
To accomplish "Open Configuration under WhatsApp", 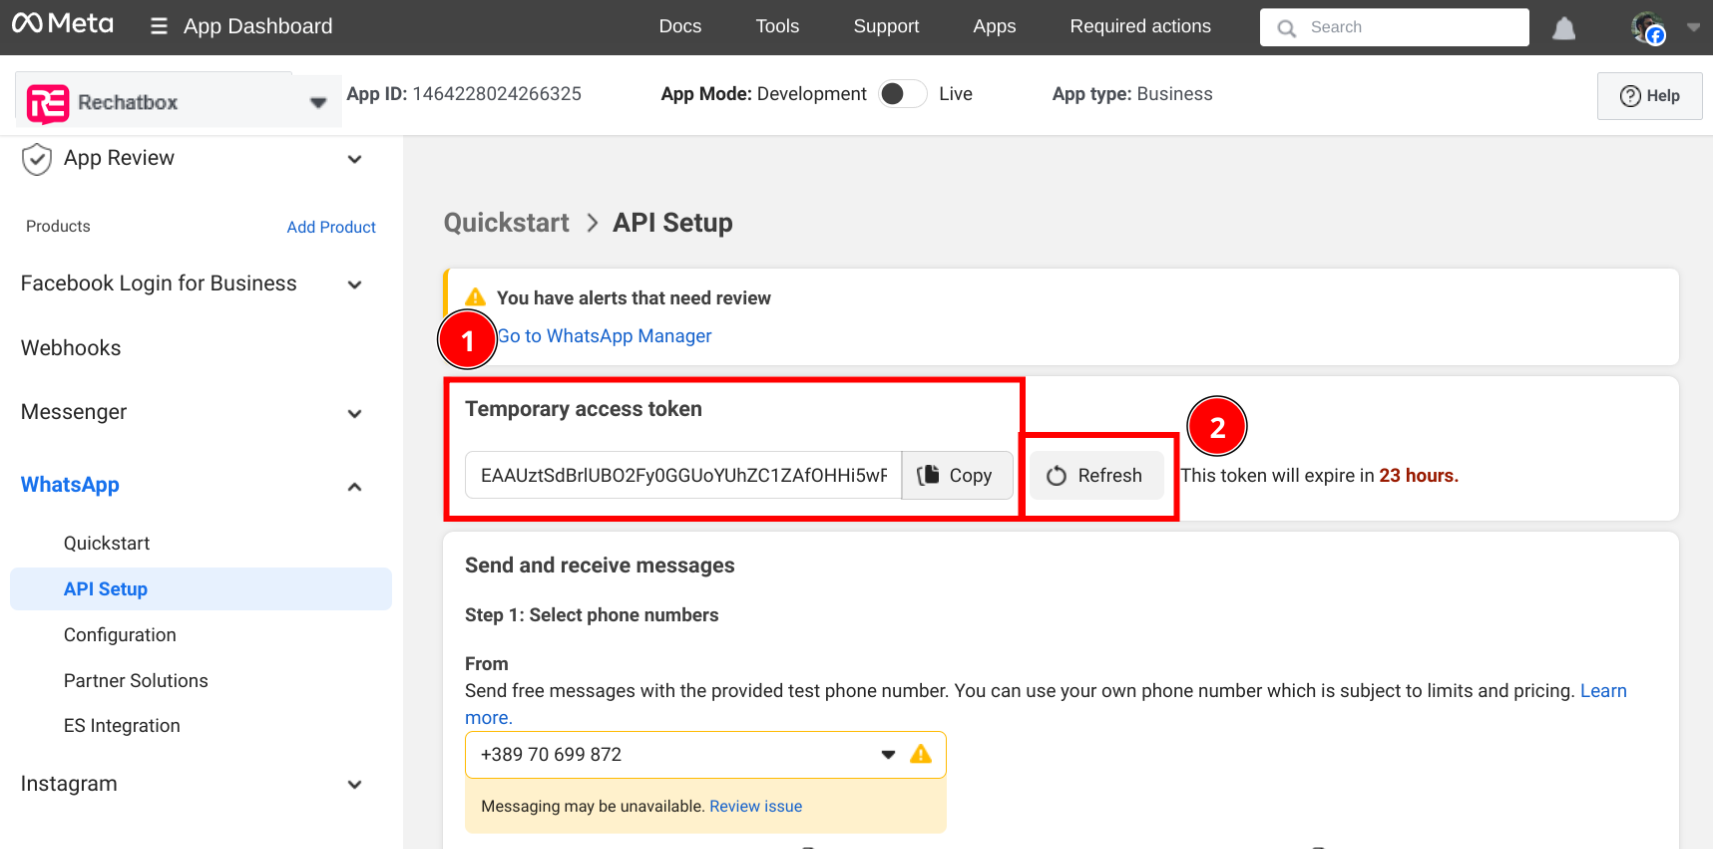I will pos(120,635).
